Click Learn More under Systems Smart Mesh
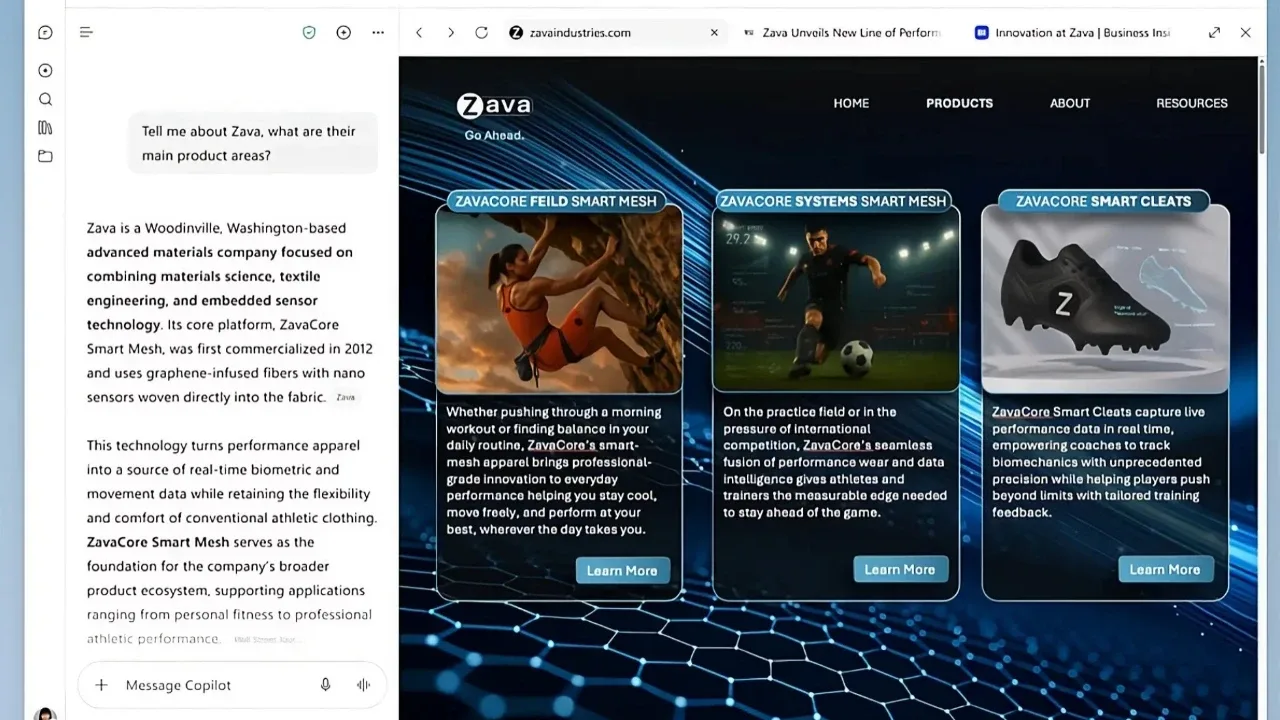 (x=900, y=570)
